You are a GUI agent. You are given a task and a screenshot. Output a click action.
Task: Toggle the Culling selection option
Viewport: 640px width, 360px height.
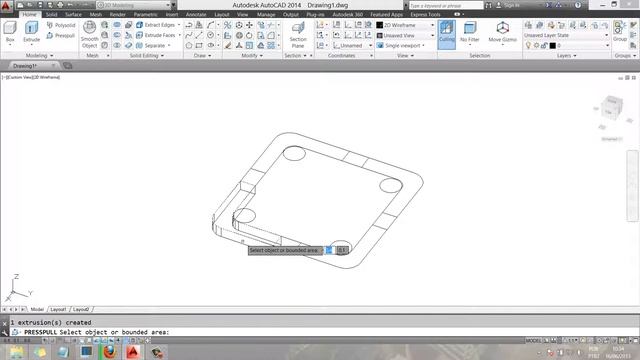[x=447, y=35]
